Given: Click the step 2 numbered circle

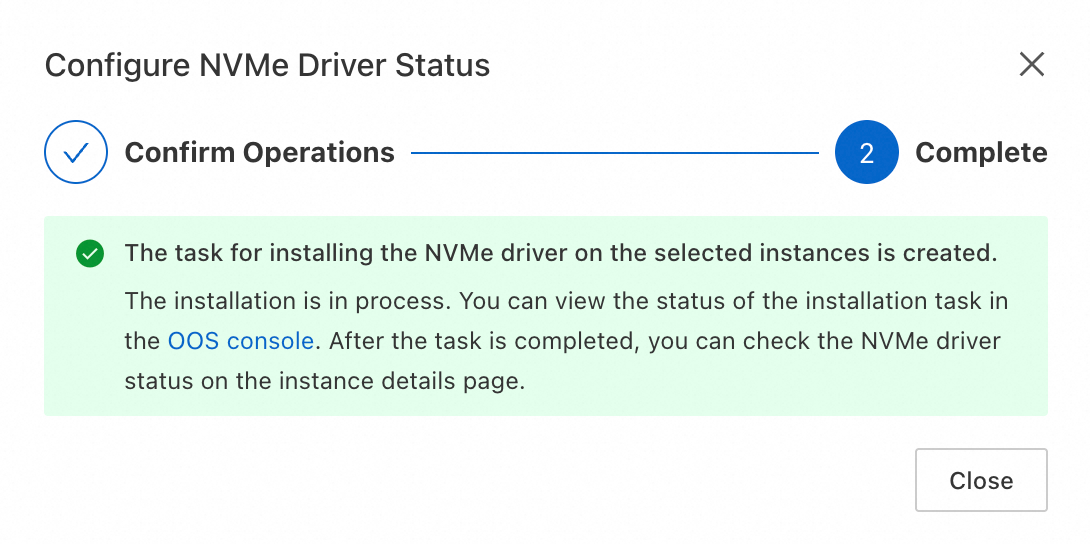Looking at the screenshot, I should pyautogui.click(x=866, y=153).
